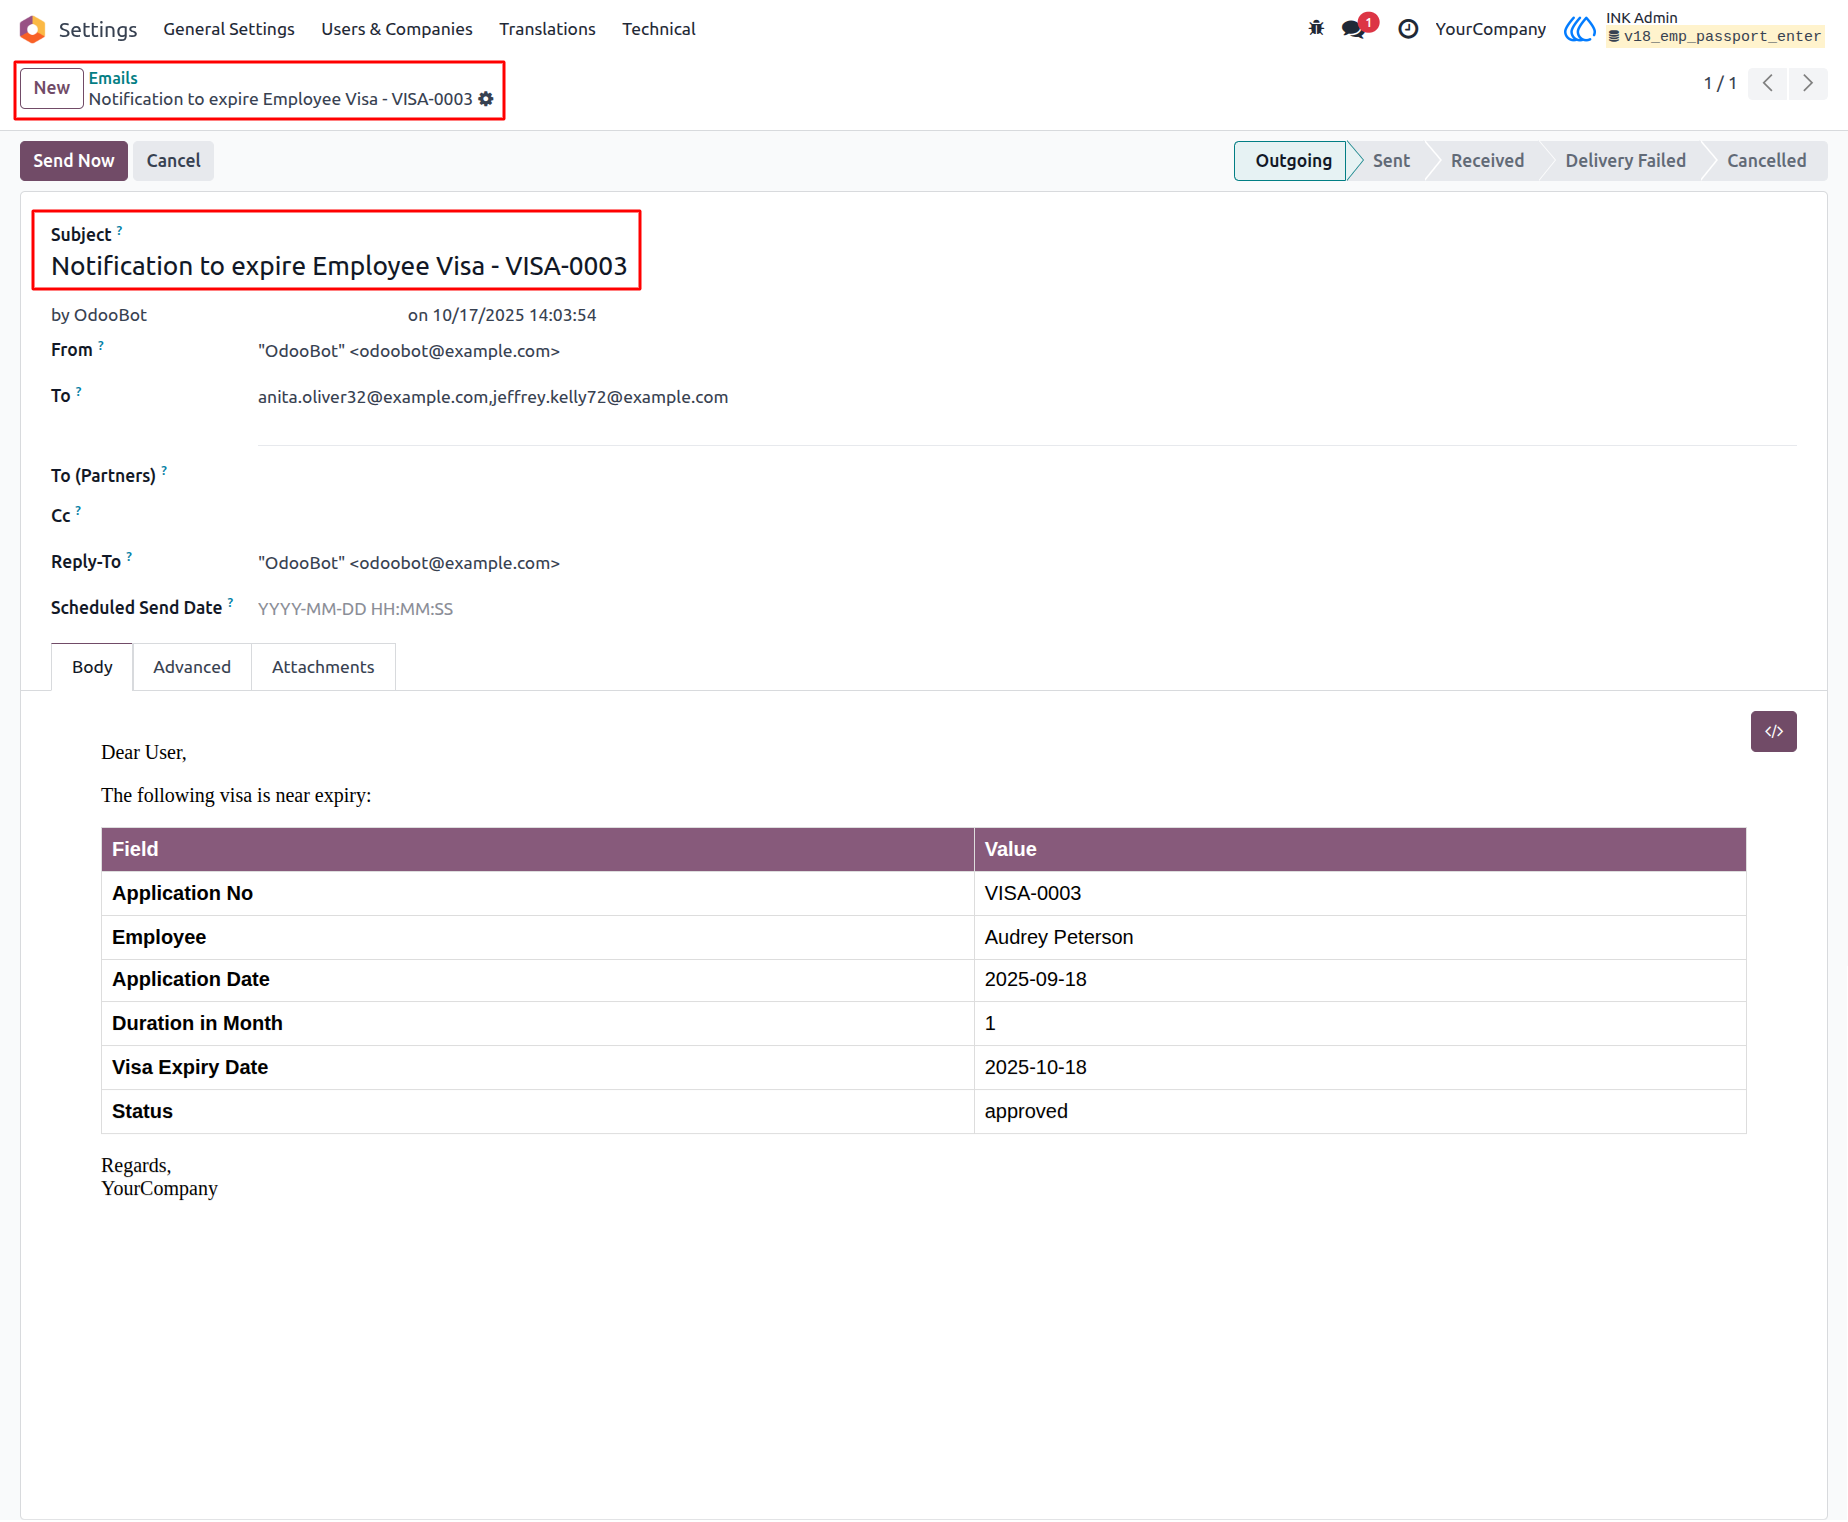Image resolution: width=1848 pixels, height=1522 pixels.
Task: Click the Cc field
Action: 1027,516
